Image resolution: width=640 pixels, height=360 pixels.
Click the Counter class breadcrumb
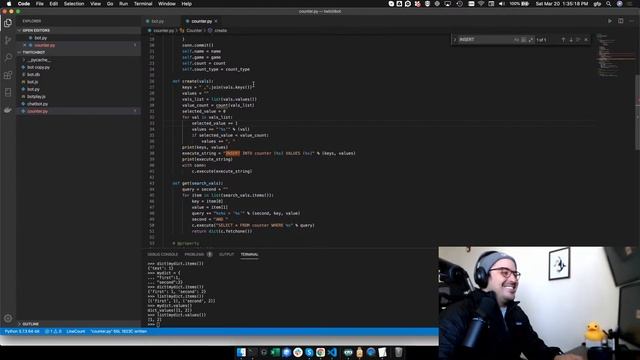191,30
